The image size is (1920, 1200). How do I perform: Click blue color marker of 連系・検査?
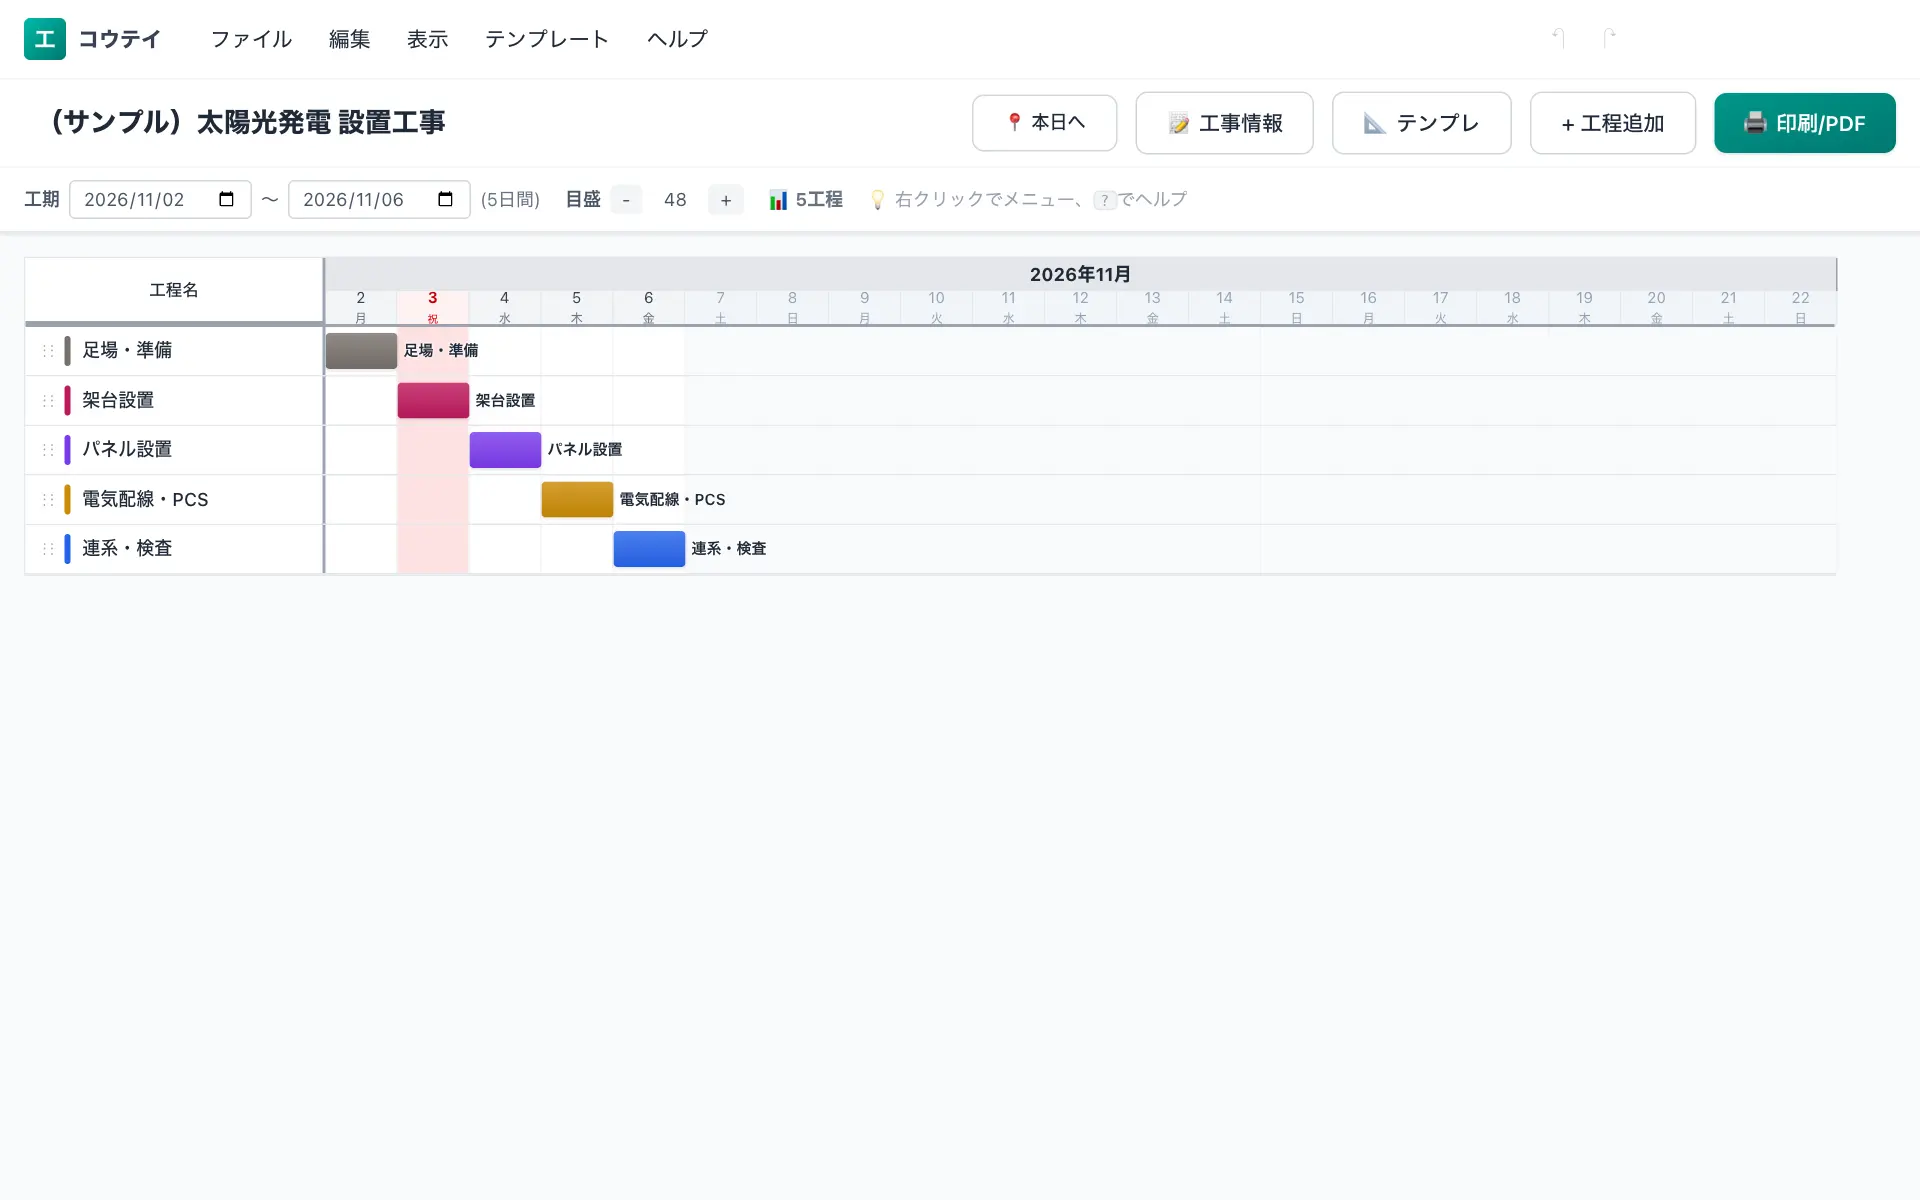[x=67, y=549]
